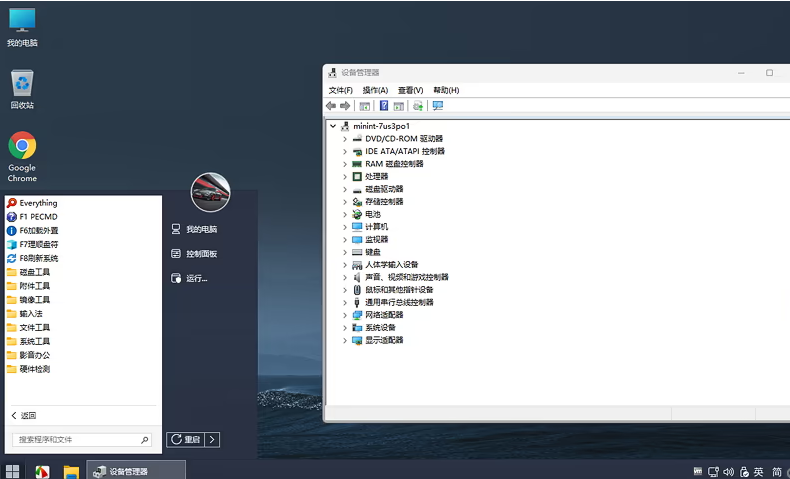This screenshot has height=479, width=790.
Task: Open the 查看(V) menu
Action: pyautogui.click(x=410, y=90)
